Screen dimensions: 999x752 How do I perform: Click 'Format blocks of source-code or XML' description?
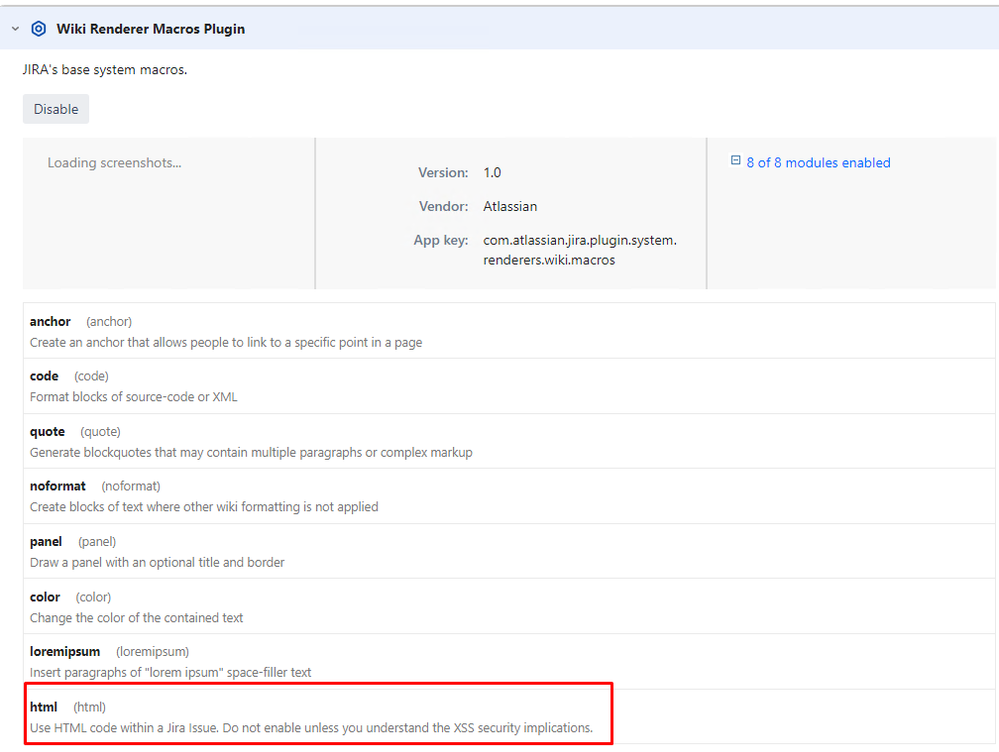(133, 397)
